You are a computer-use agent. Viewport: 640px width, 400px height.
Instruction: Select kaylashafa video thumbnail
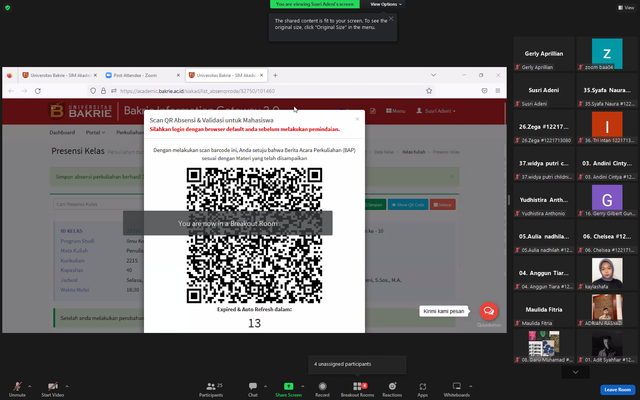pyautogui.click(x=607, y=274)
